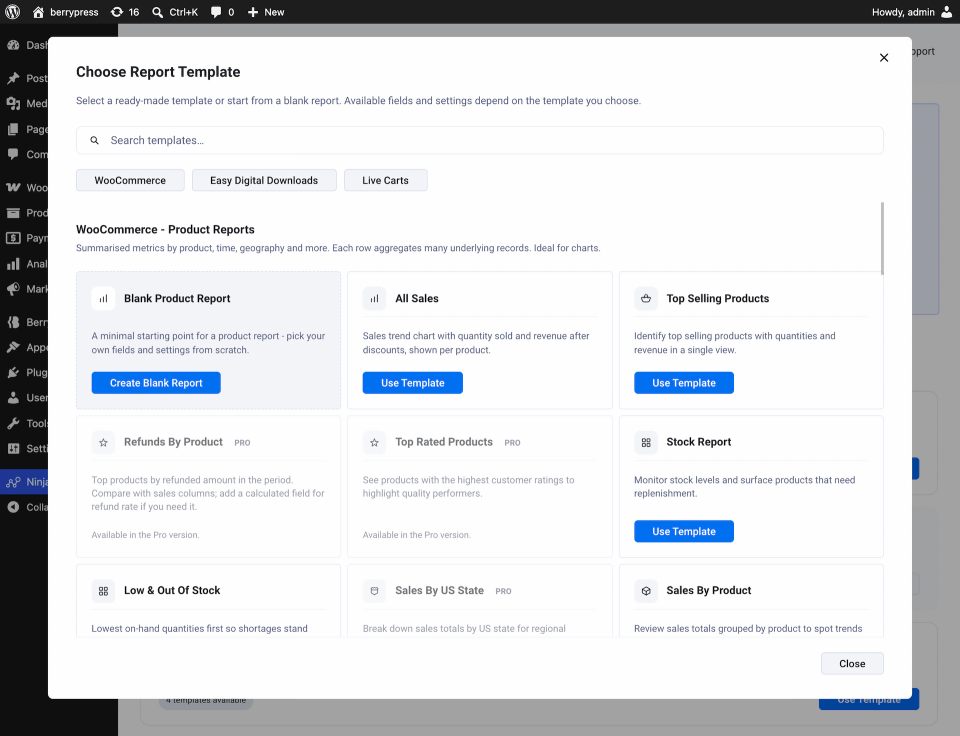Open Payments dollar icon in sidebar
The width and height of the screenshot is (960, 736).
point(13,238)
